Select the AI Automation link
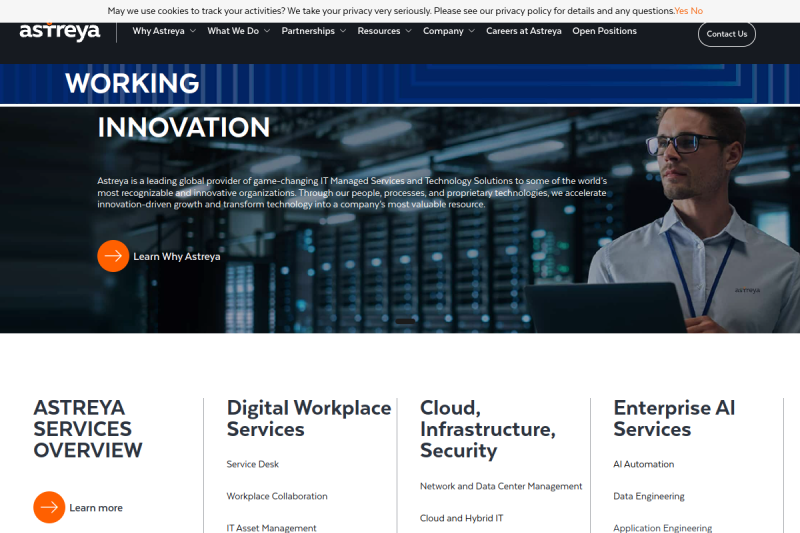This screenshot has height=533, width=800. [643, 464]
